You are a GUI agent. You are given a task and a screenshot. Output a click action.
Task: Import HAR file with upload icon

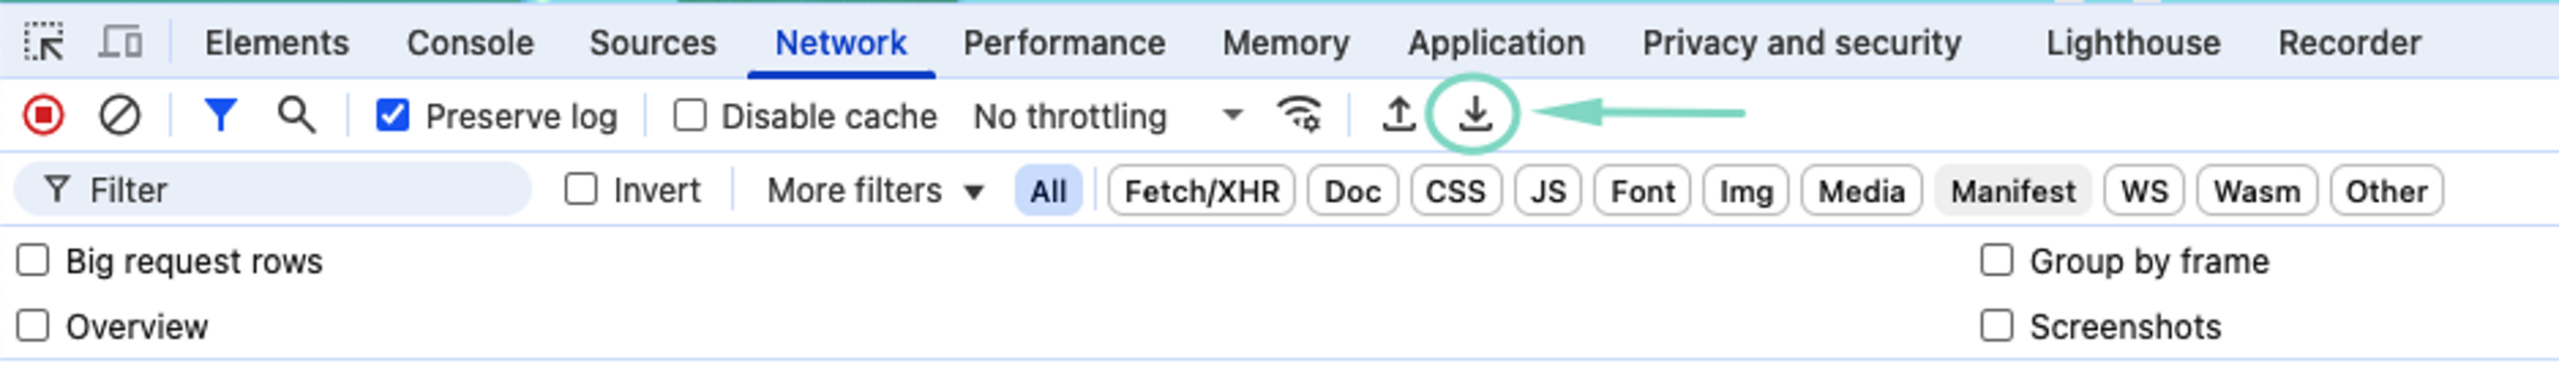coord(1398,114)
